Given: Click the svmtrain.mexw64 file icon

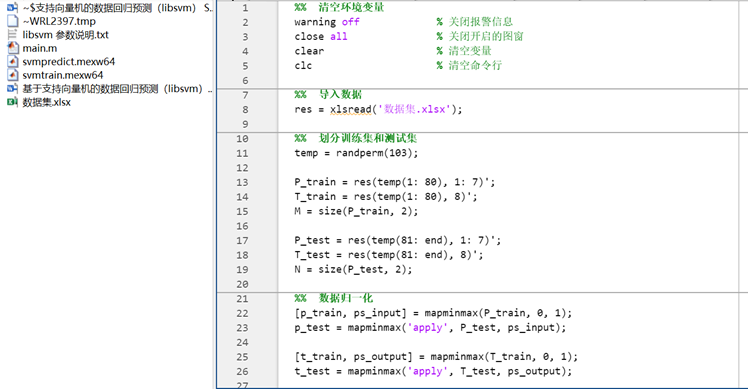Looking at the screenshot, I should pos(13,75).
